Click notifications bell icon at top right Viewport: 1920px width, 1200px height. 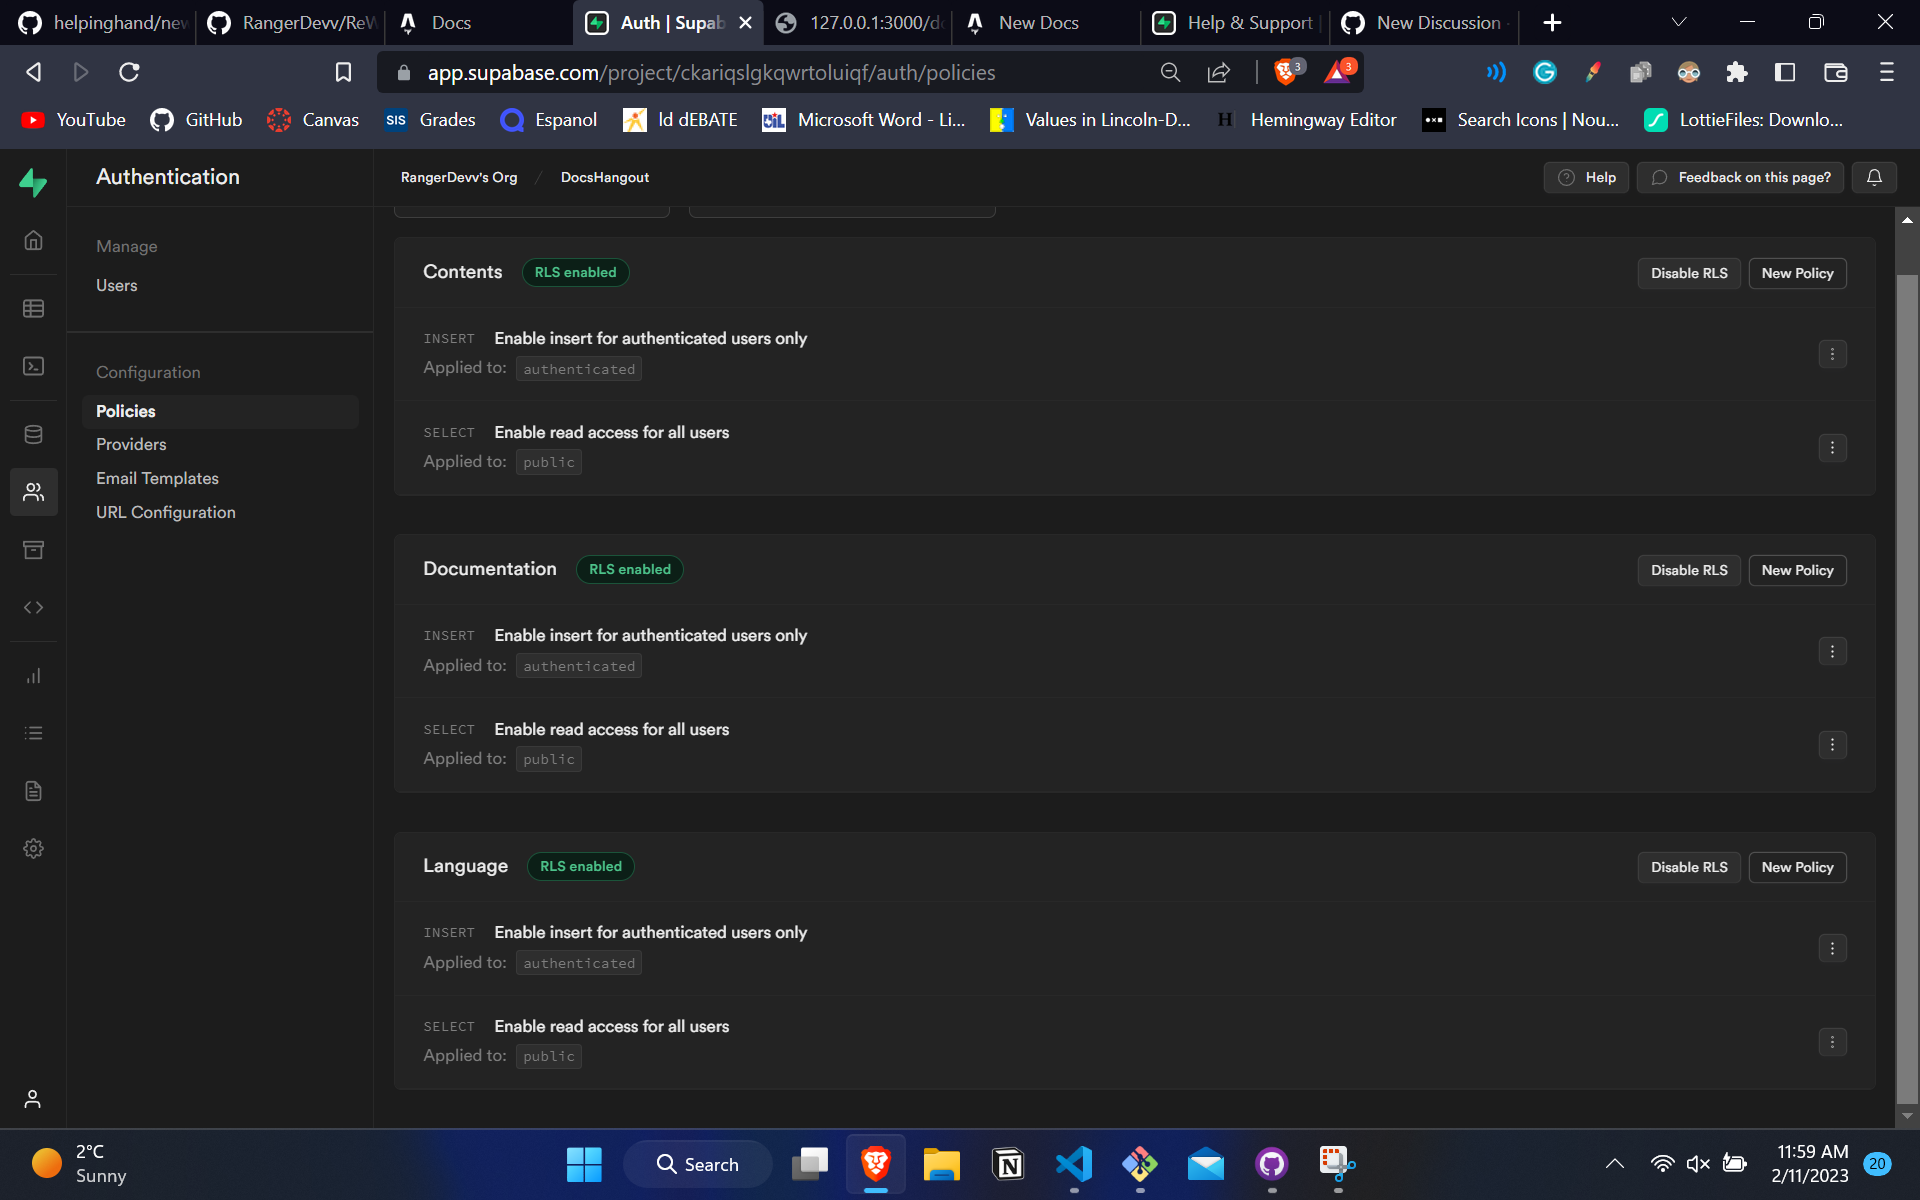point(1874,177)
